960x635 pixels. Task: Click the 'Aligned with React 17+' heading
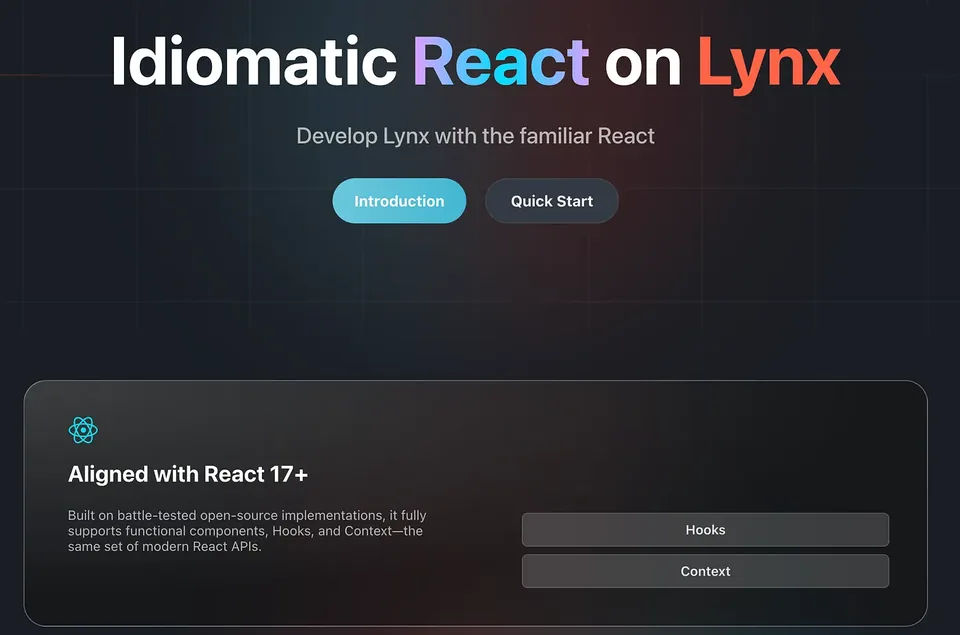[x=188, y=475]
